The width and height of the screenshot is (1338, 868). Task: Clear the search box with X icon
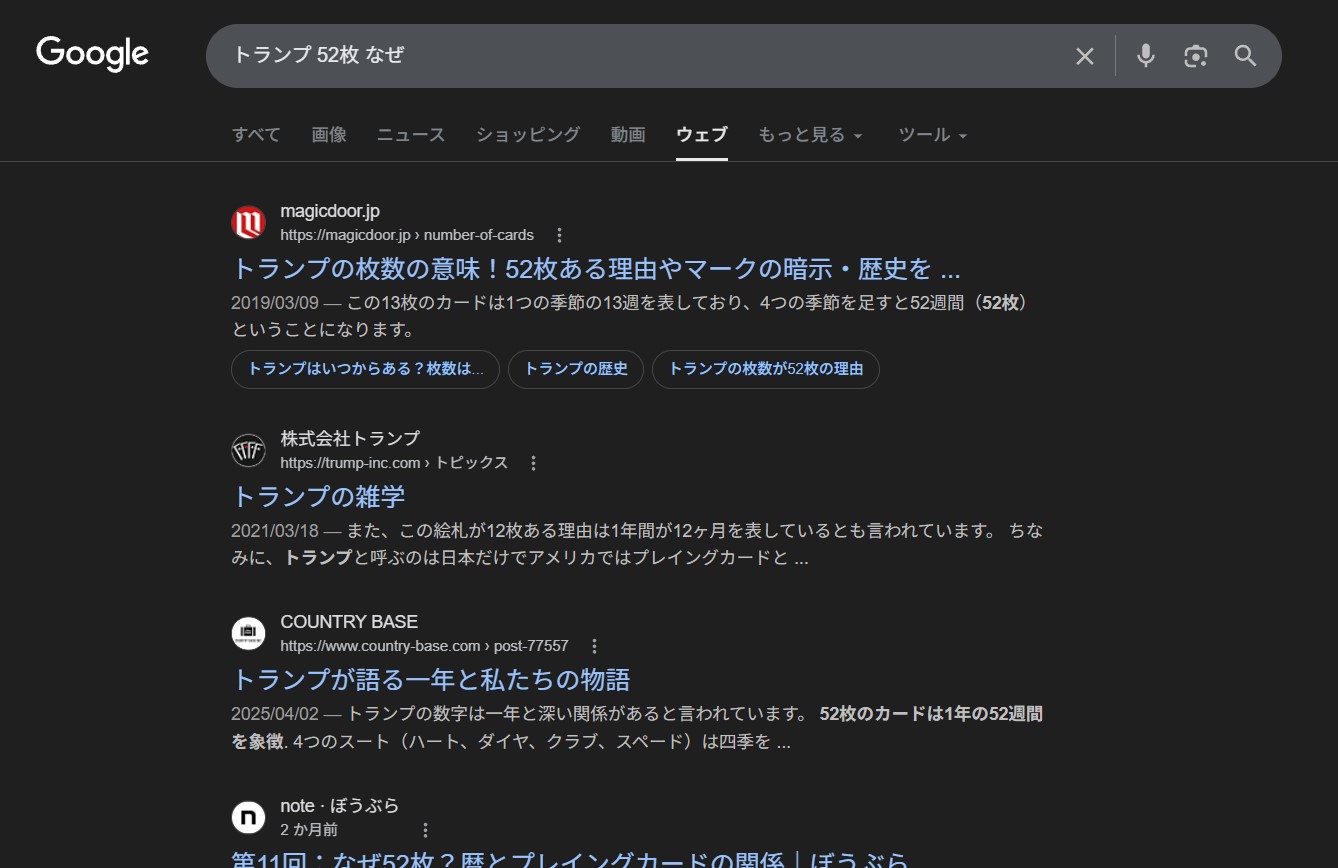[1084, 56]
